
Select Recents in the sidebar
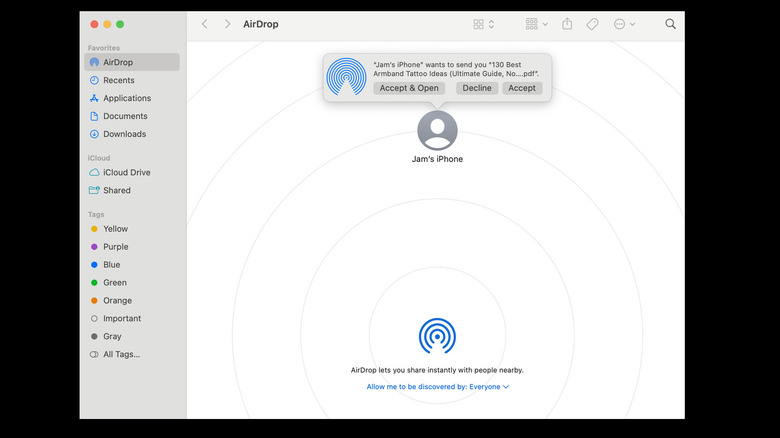(x=118, y=80)
